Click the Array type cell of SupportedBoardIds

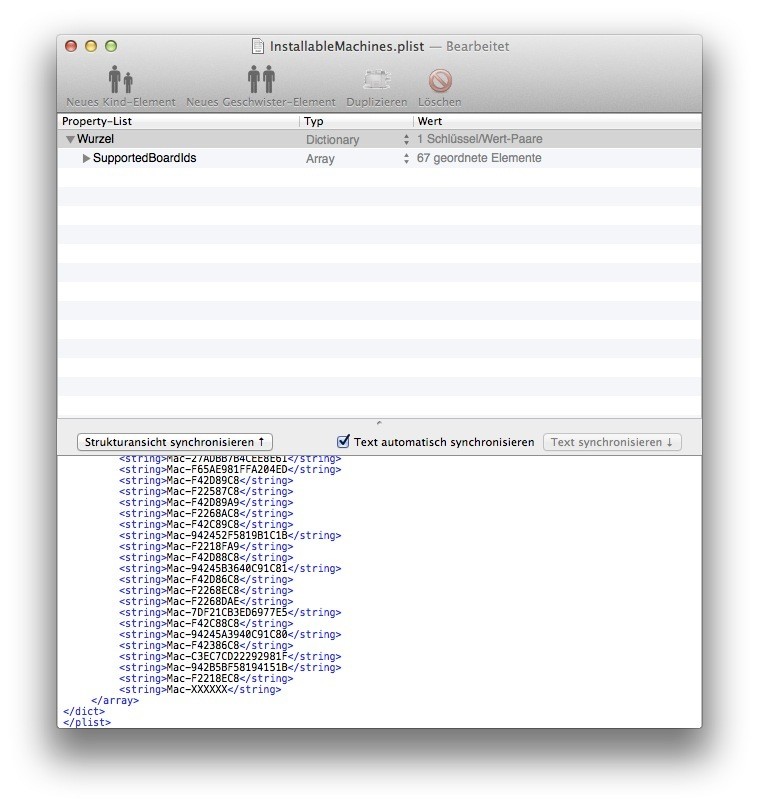tap(320, 159)
